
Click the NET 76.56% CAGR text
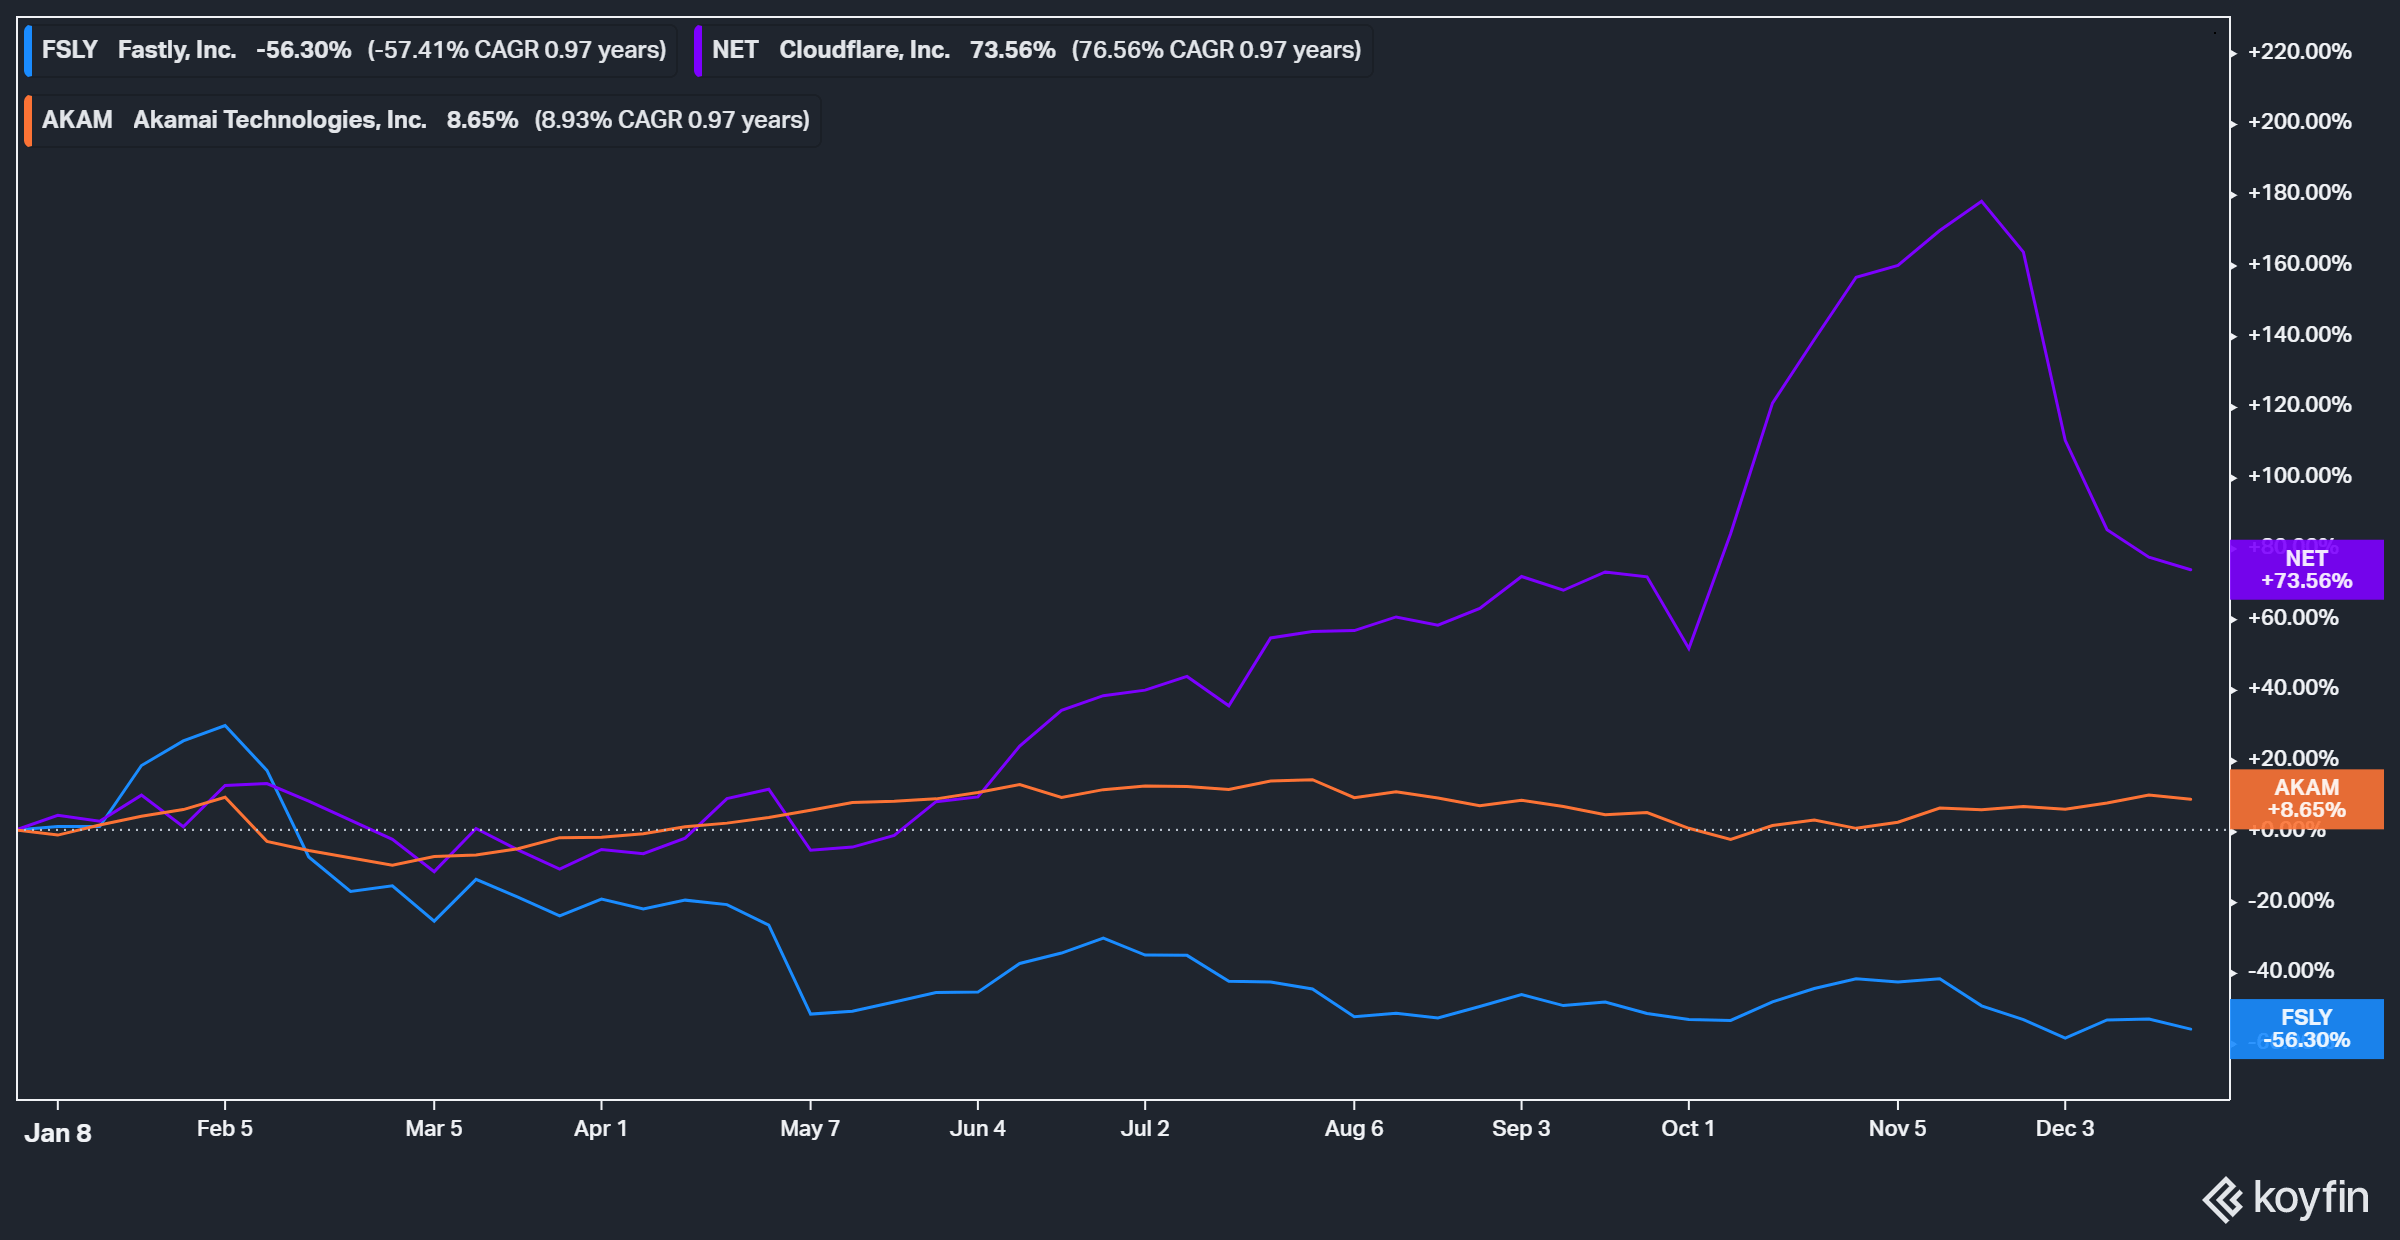click(x=1217, y=50)
